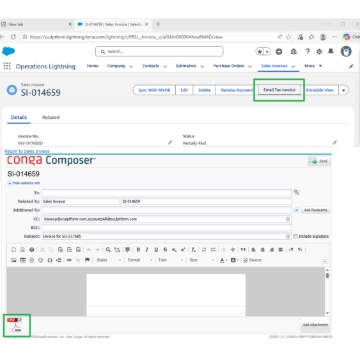Open the background color picker

234,260
